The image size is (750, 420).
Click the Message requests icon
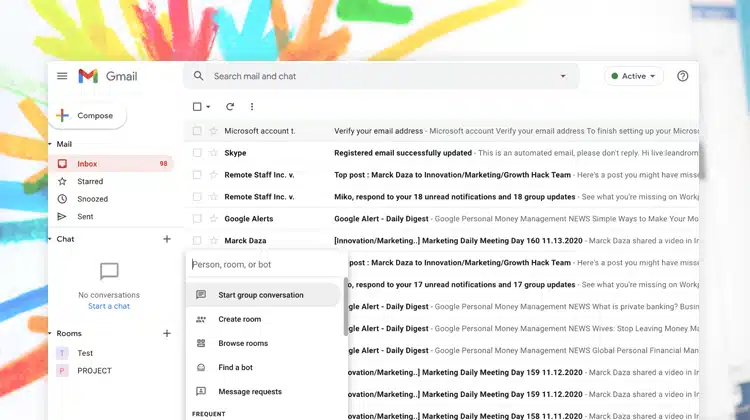click(201, 391)
